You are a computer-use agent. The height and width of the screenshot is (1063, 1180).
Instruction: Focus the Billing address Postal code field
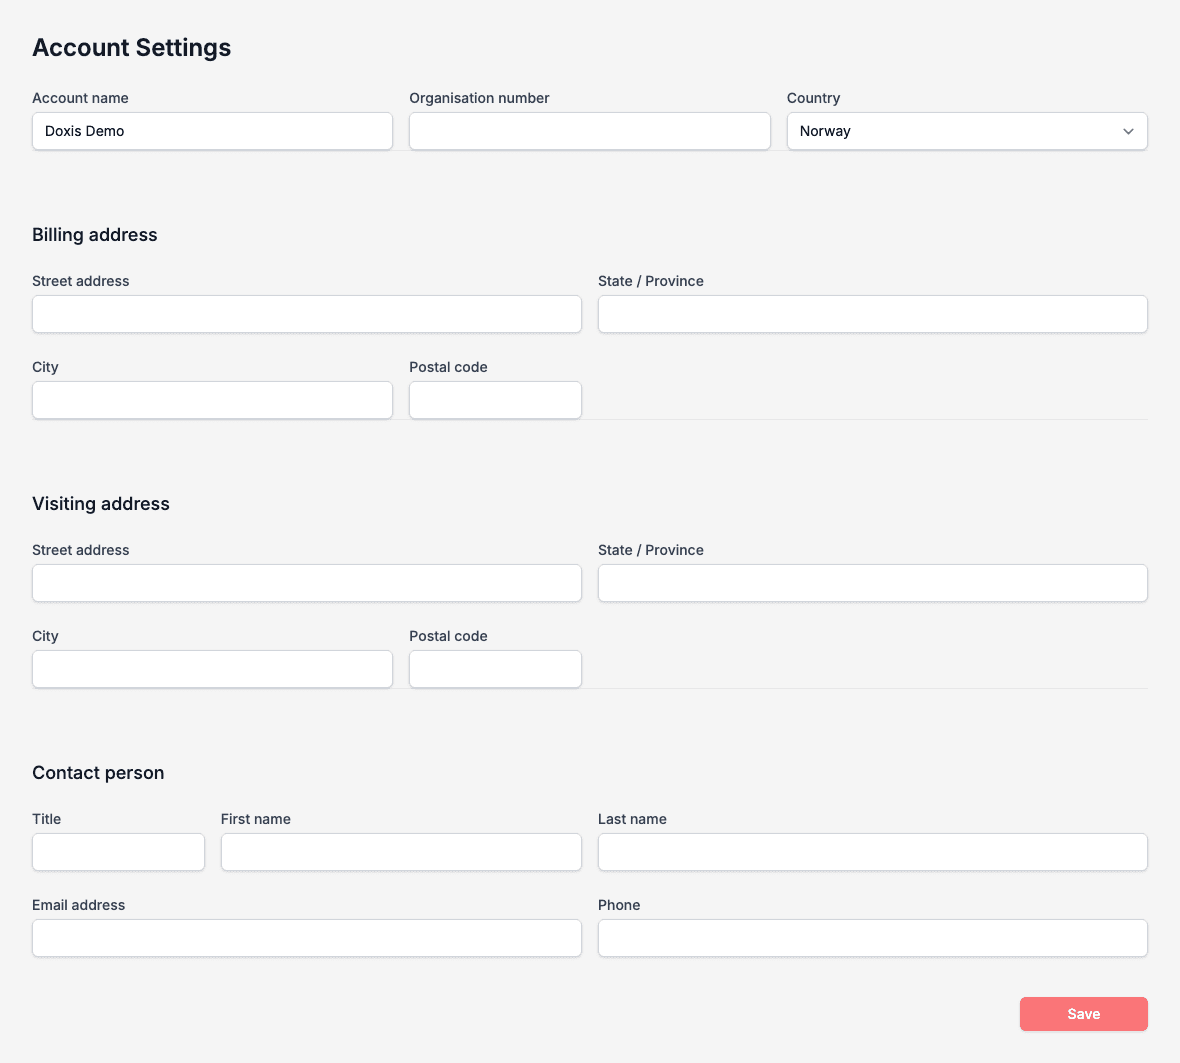(x=495, y=400)
